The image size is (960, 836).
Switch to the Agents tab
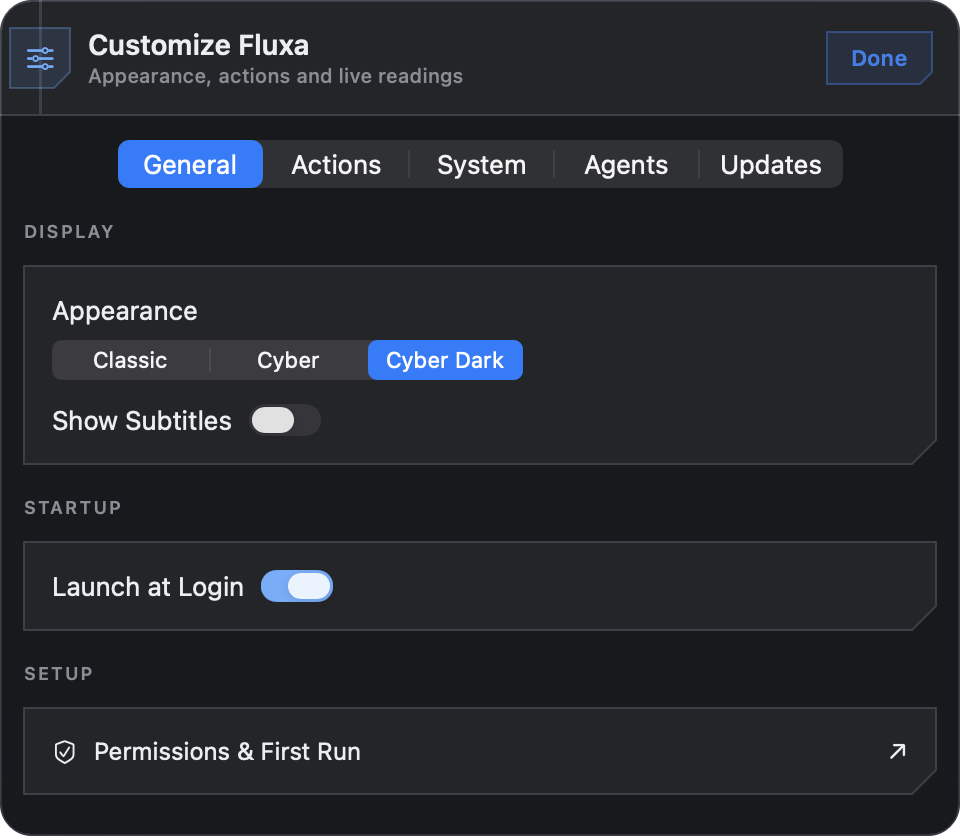[x=626, y=164]
